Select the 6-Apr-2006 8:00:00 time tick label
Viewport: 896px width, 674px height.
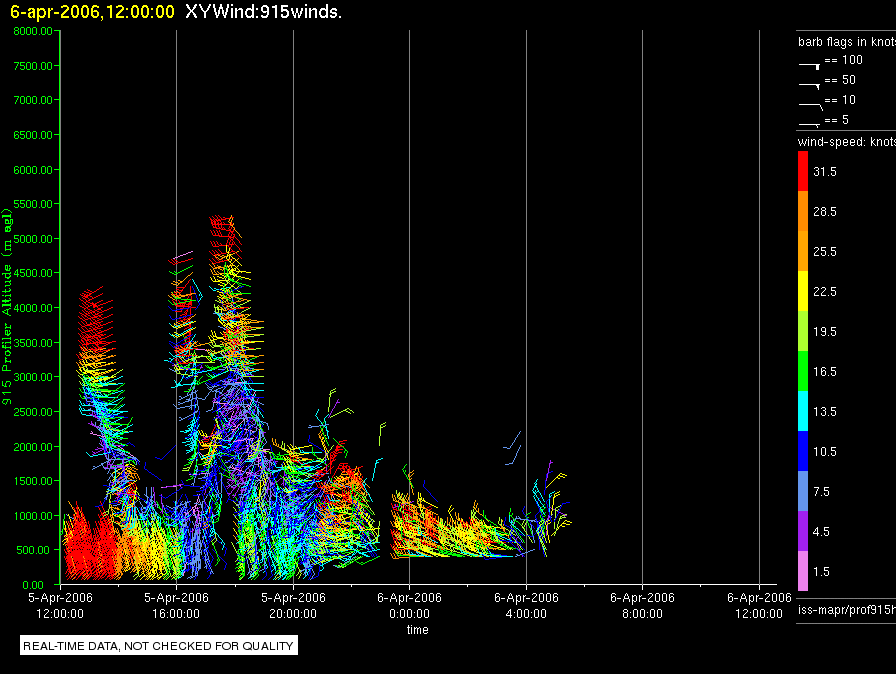(x=643, y=604)
